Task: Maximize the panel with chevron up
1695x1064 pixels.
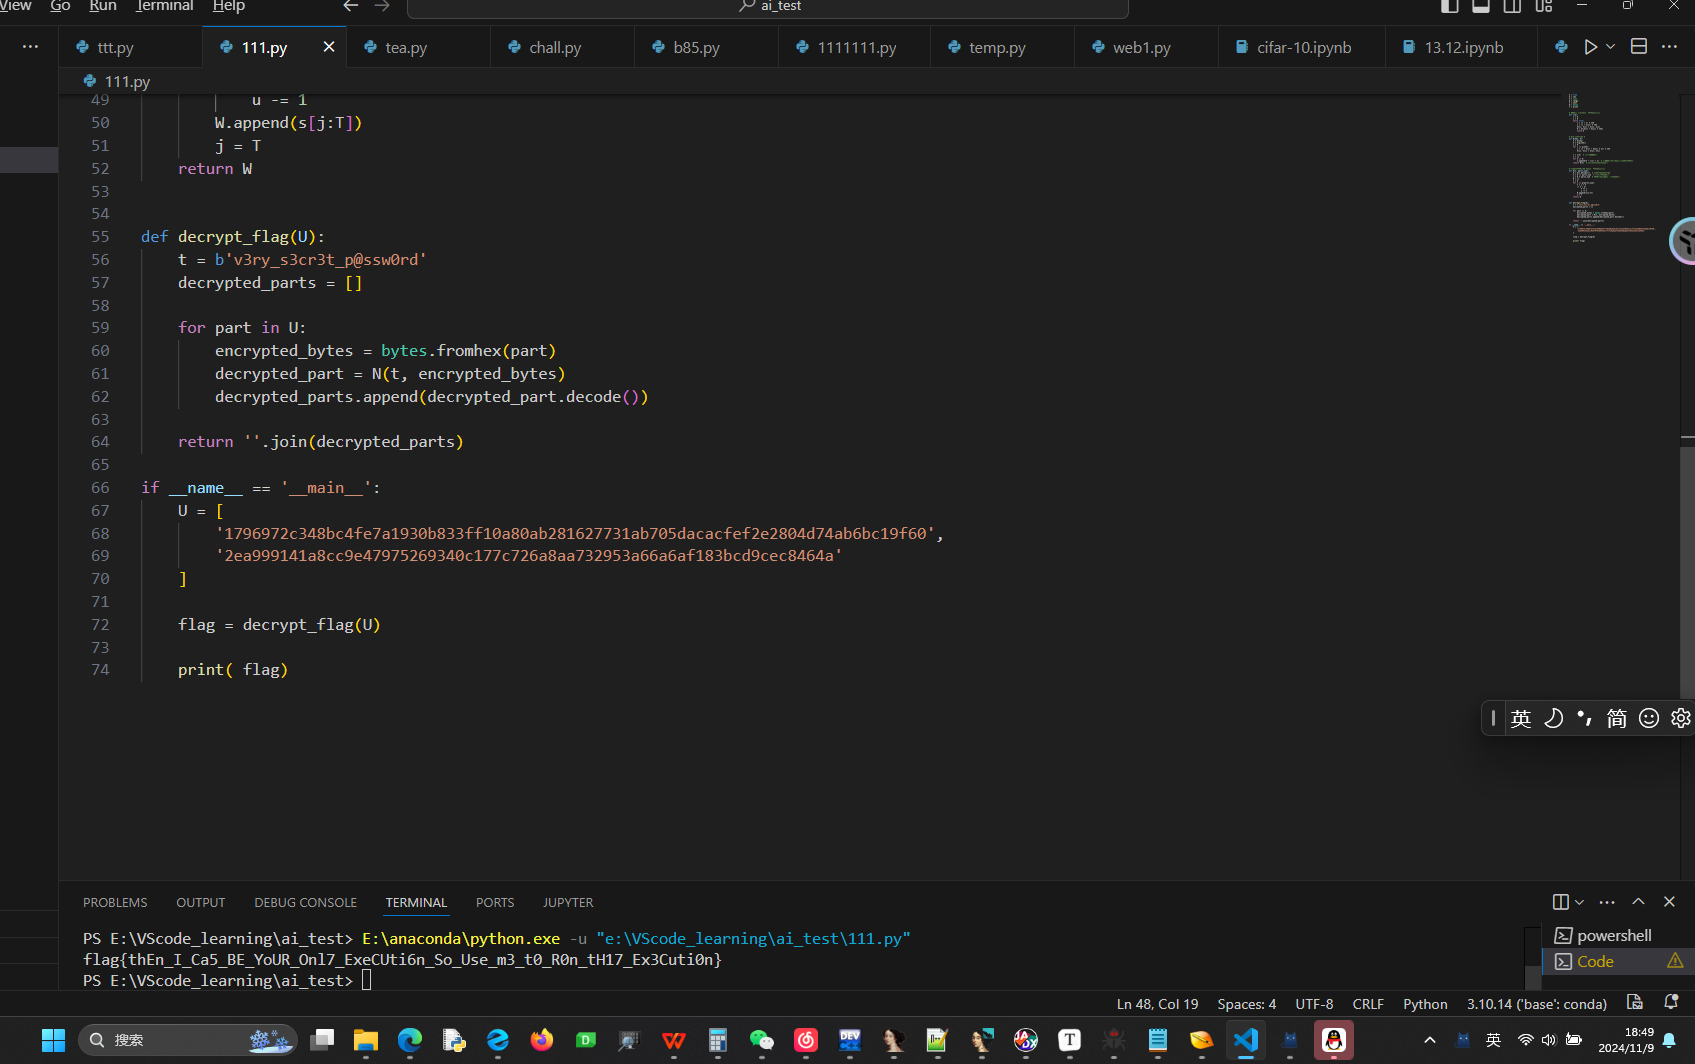Action: [x=1638, y=902]
